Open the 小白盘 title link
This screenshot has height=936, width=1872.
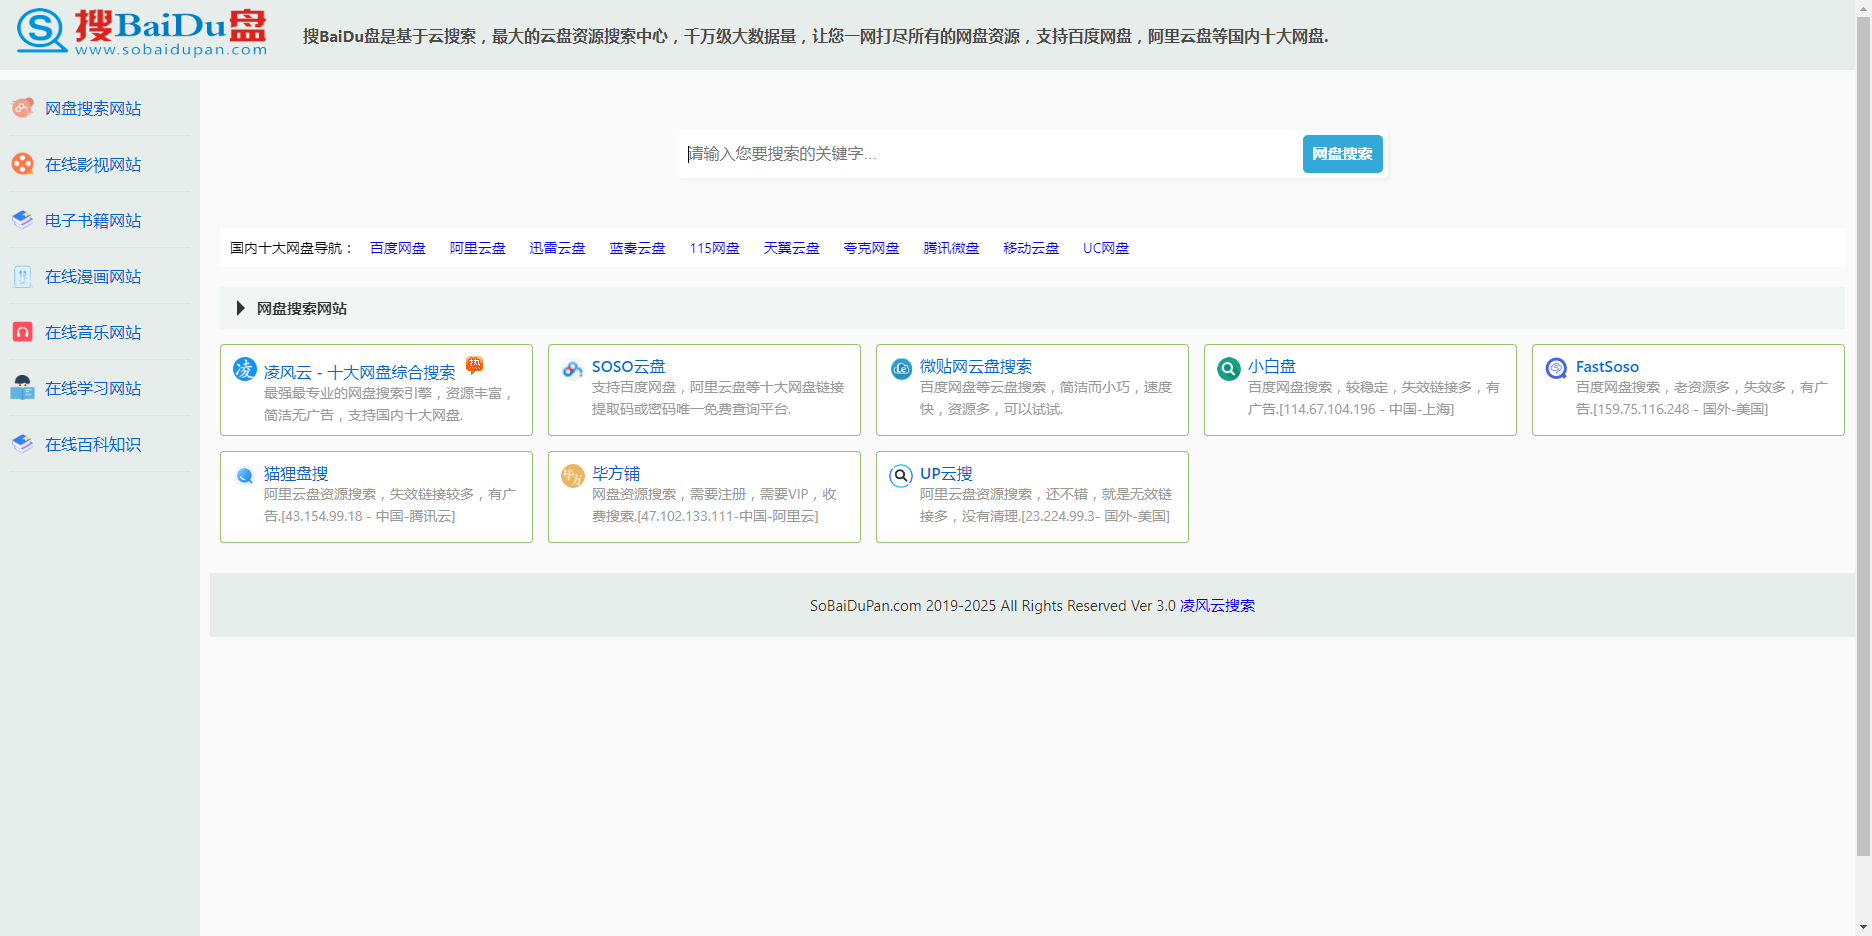click(x=1272, y=367)
